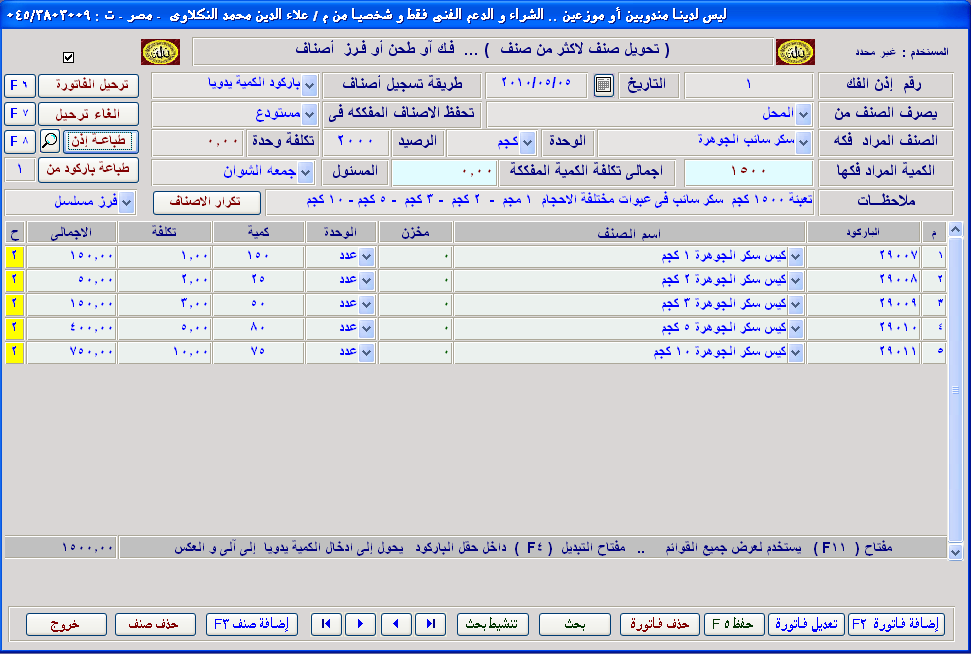Click the الكمية المراد فكها quantity field

747,172
